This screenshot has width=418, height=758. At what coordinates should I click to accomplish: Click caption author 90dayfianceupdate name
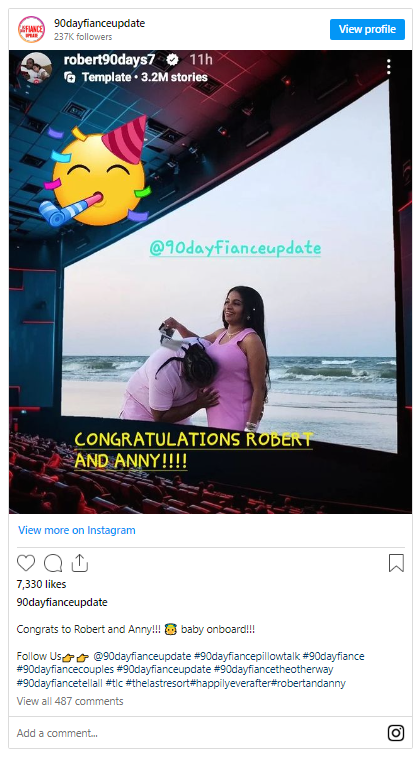click(62, 602)
